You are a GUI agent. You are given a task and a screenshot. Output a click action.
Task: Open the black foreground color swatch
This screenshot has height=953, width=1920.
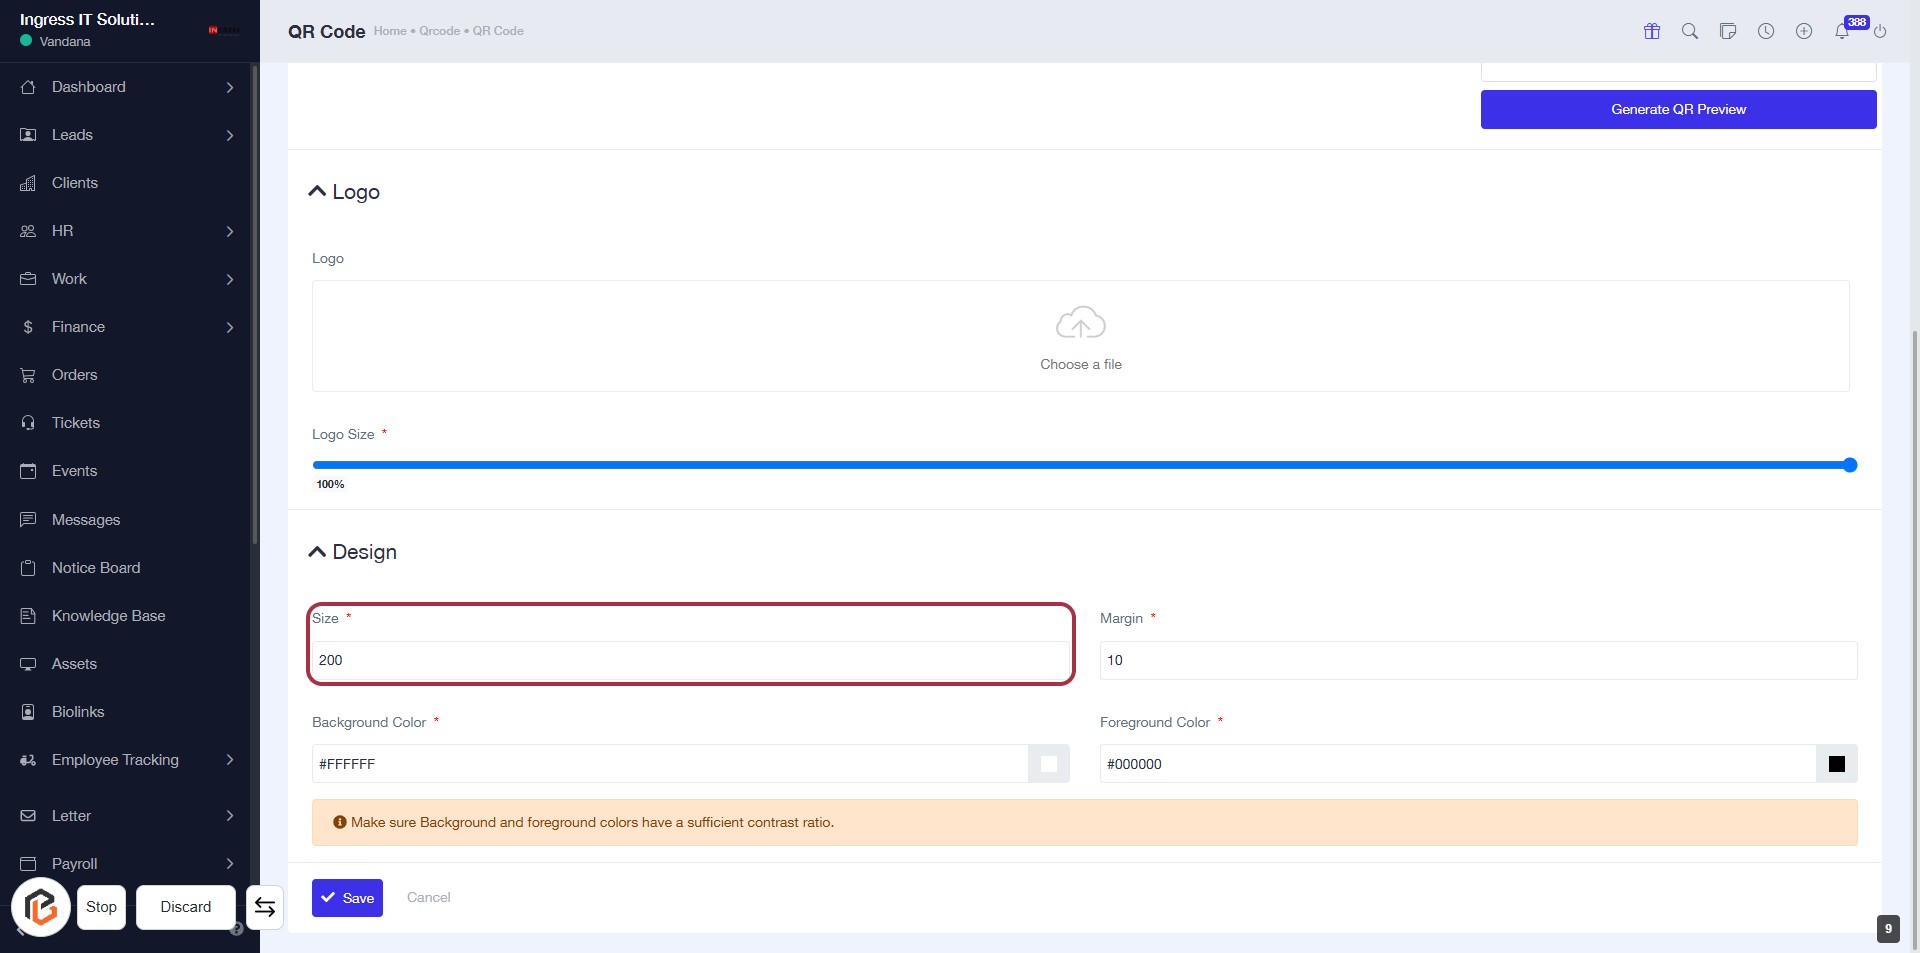pyautogui.click(x=1836, y=764)
